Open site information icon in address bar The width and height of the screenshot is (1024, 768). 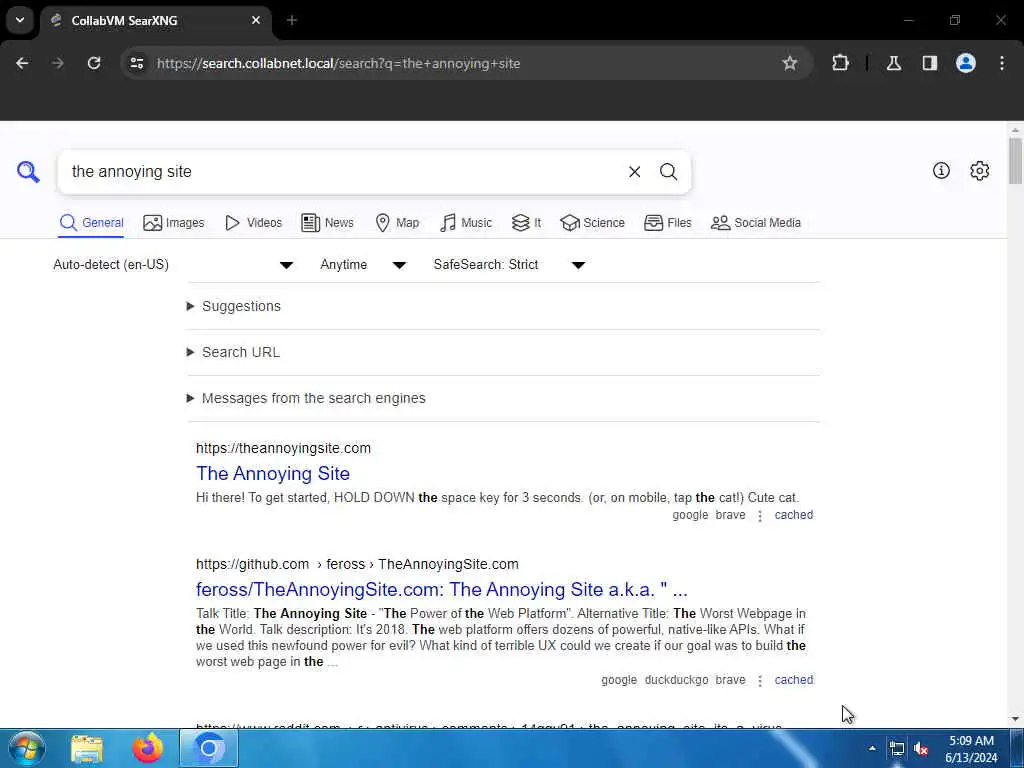(136, 63)
